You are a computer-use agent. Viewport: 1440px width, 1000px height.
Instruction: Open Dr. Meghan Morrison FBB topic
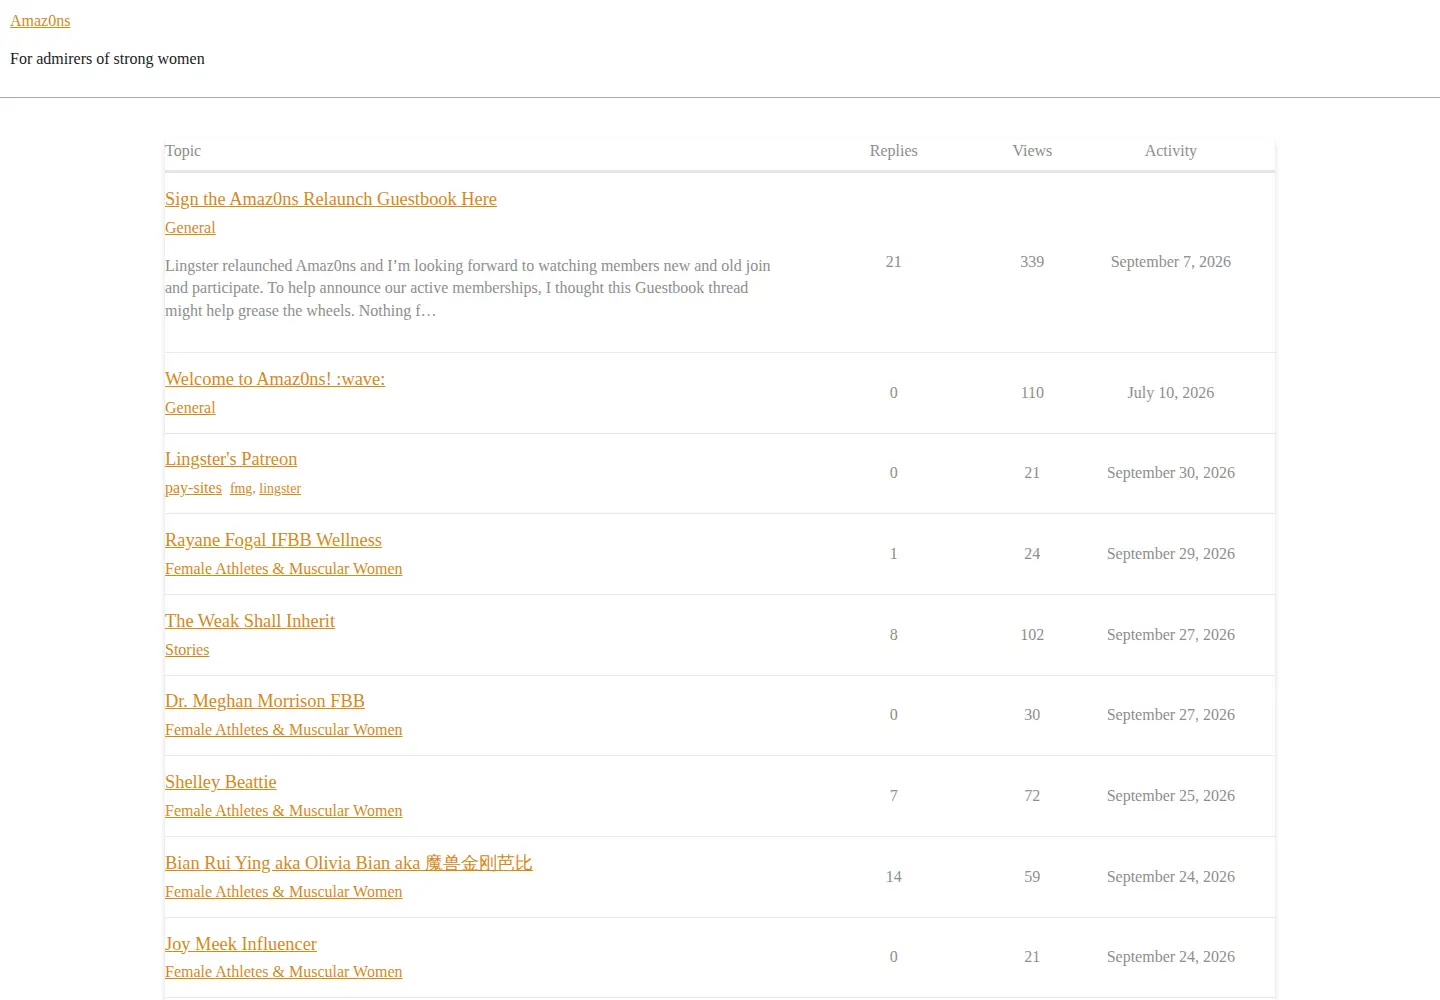coord(265,701)
